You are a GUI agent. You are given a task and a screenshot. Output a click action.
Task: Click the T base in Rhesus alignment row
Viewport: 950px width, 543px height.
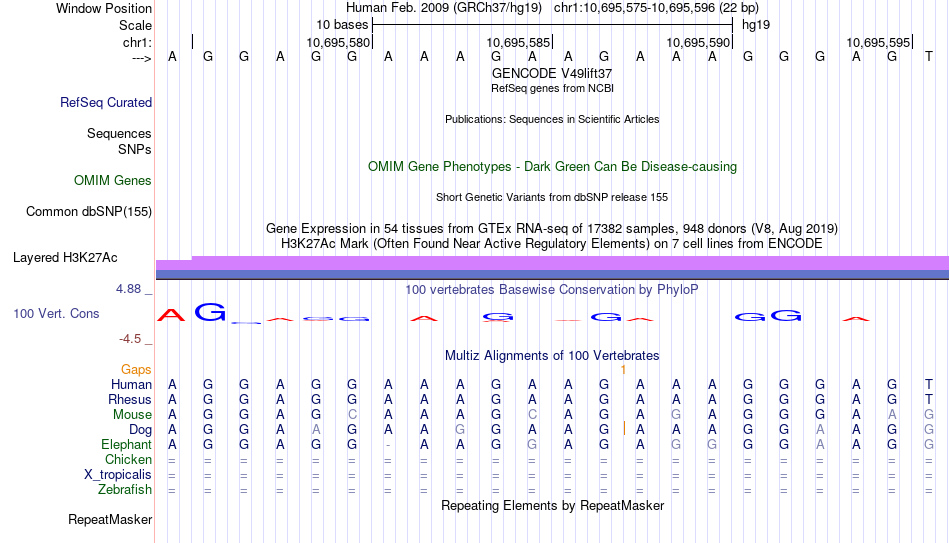point(929,400)
